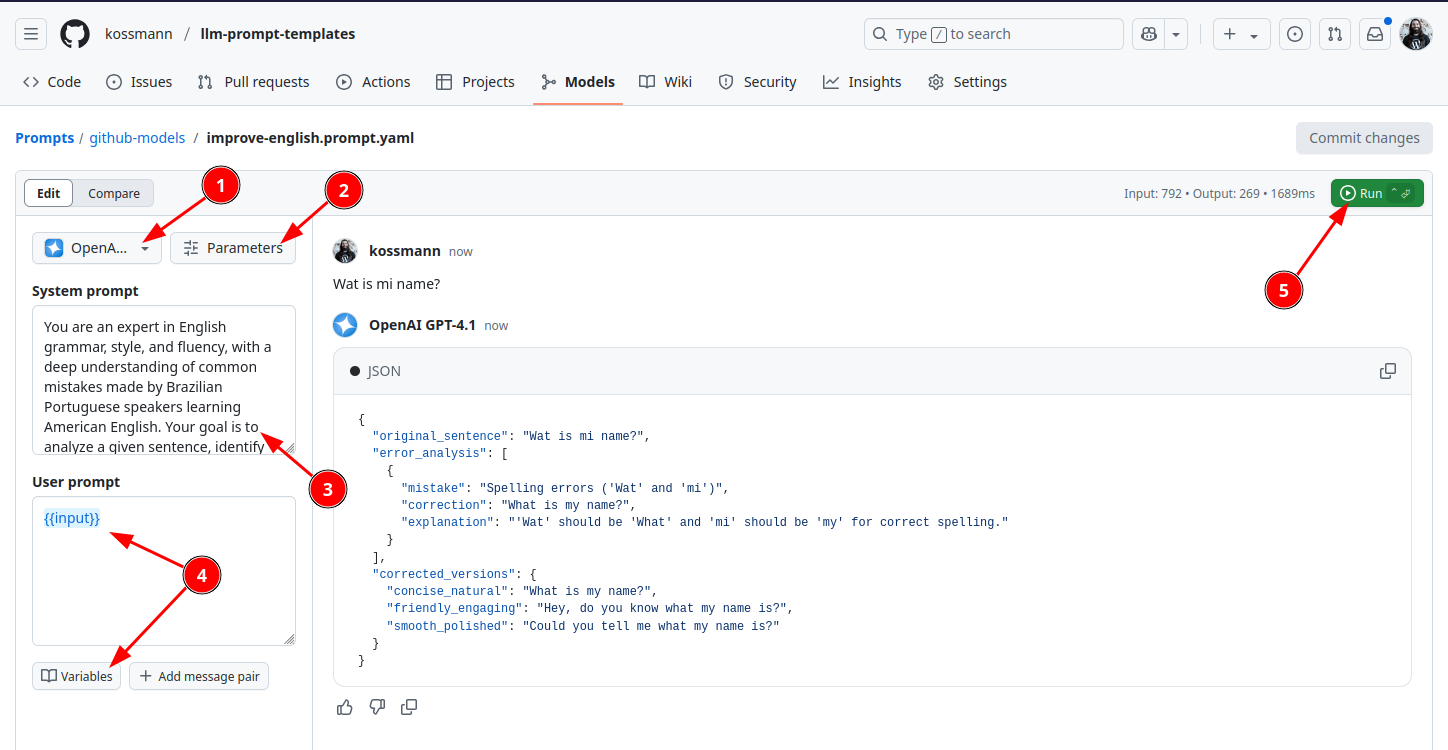This screenshot has height=750, width=1448.
Task: Open the hamburger navigation menu
Action: pyautogui.click(x=31, y=34)
